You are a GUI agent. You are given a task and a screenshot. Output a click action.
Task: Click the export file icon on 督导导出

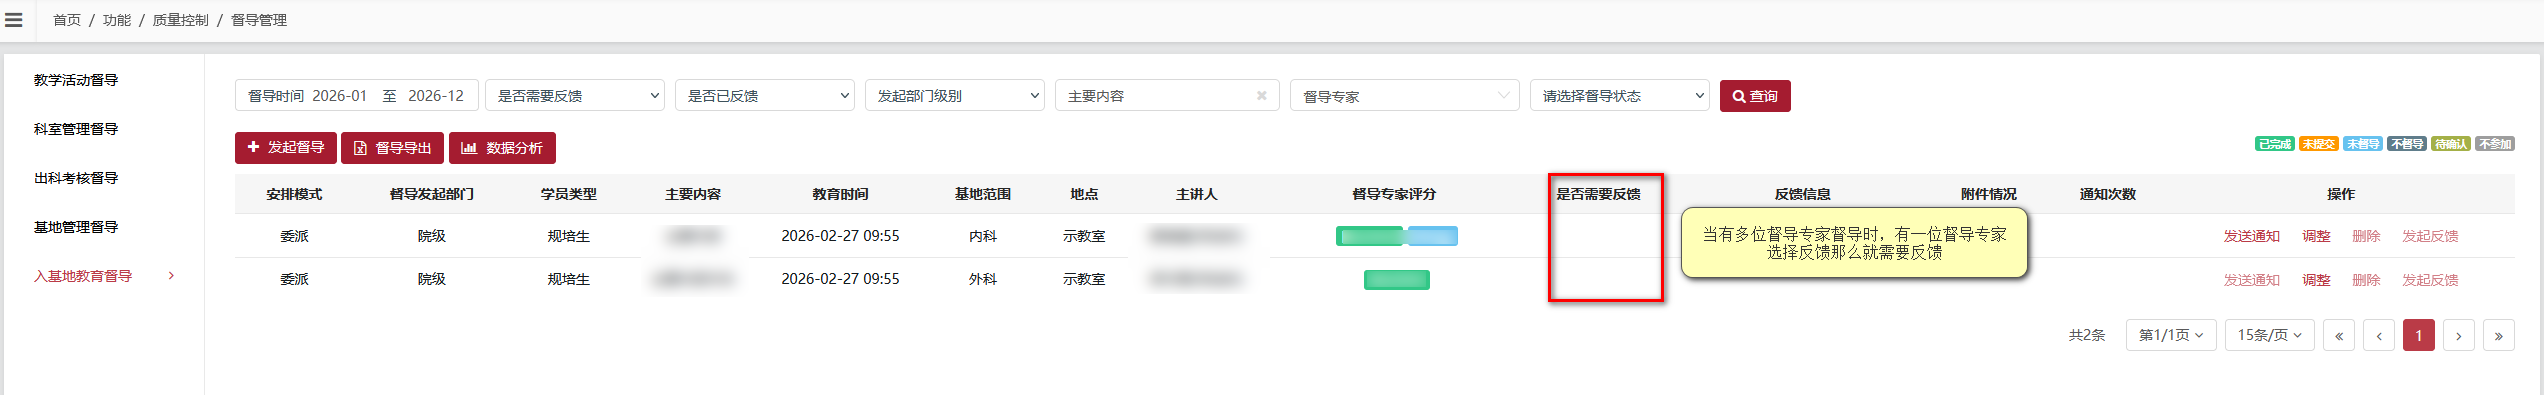[360, 148]
